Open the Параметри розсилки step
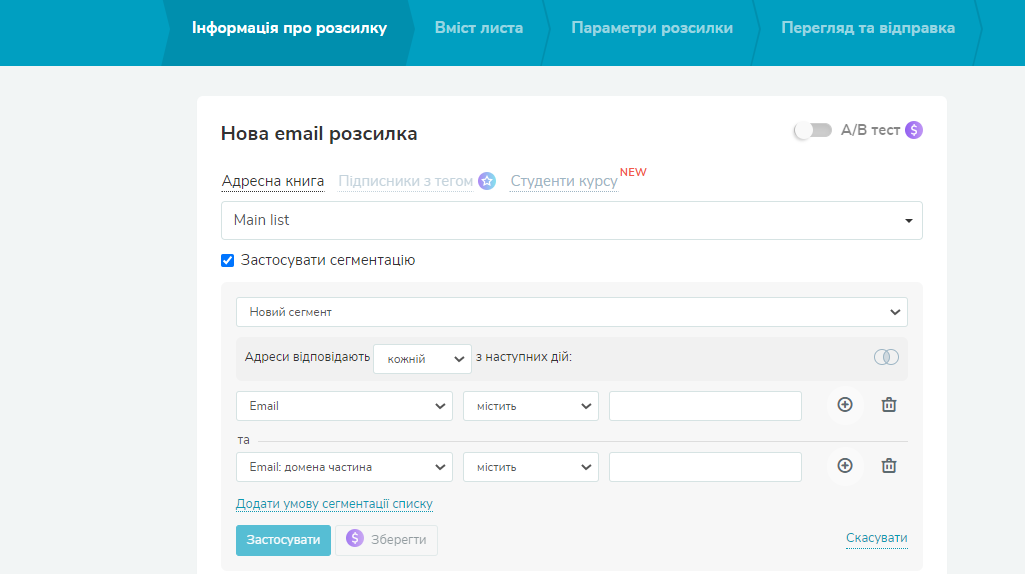1025x574 pixels. 651,28
